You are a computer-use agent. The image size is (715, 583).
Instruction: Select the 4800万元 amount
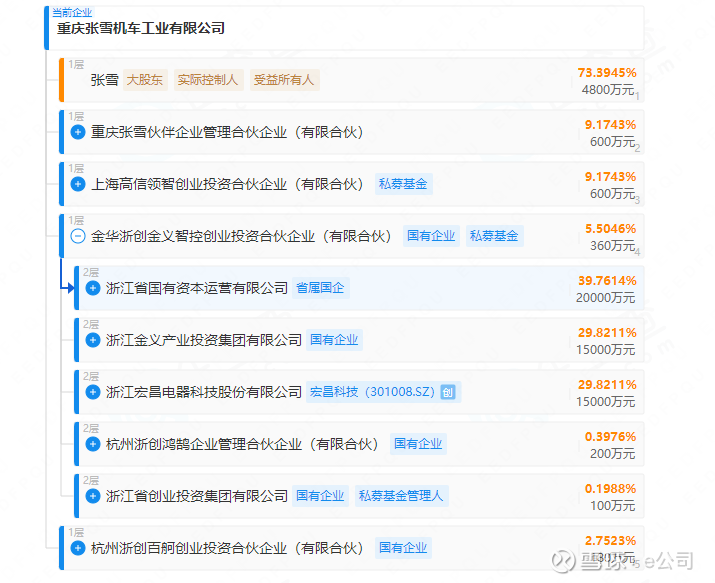pyautogui.click(x=608, y=90)
